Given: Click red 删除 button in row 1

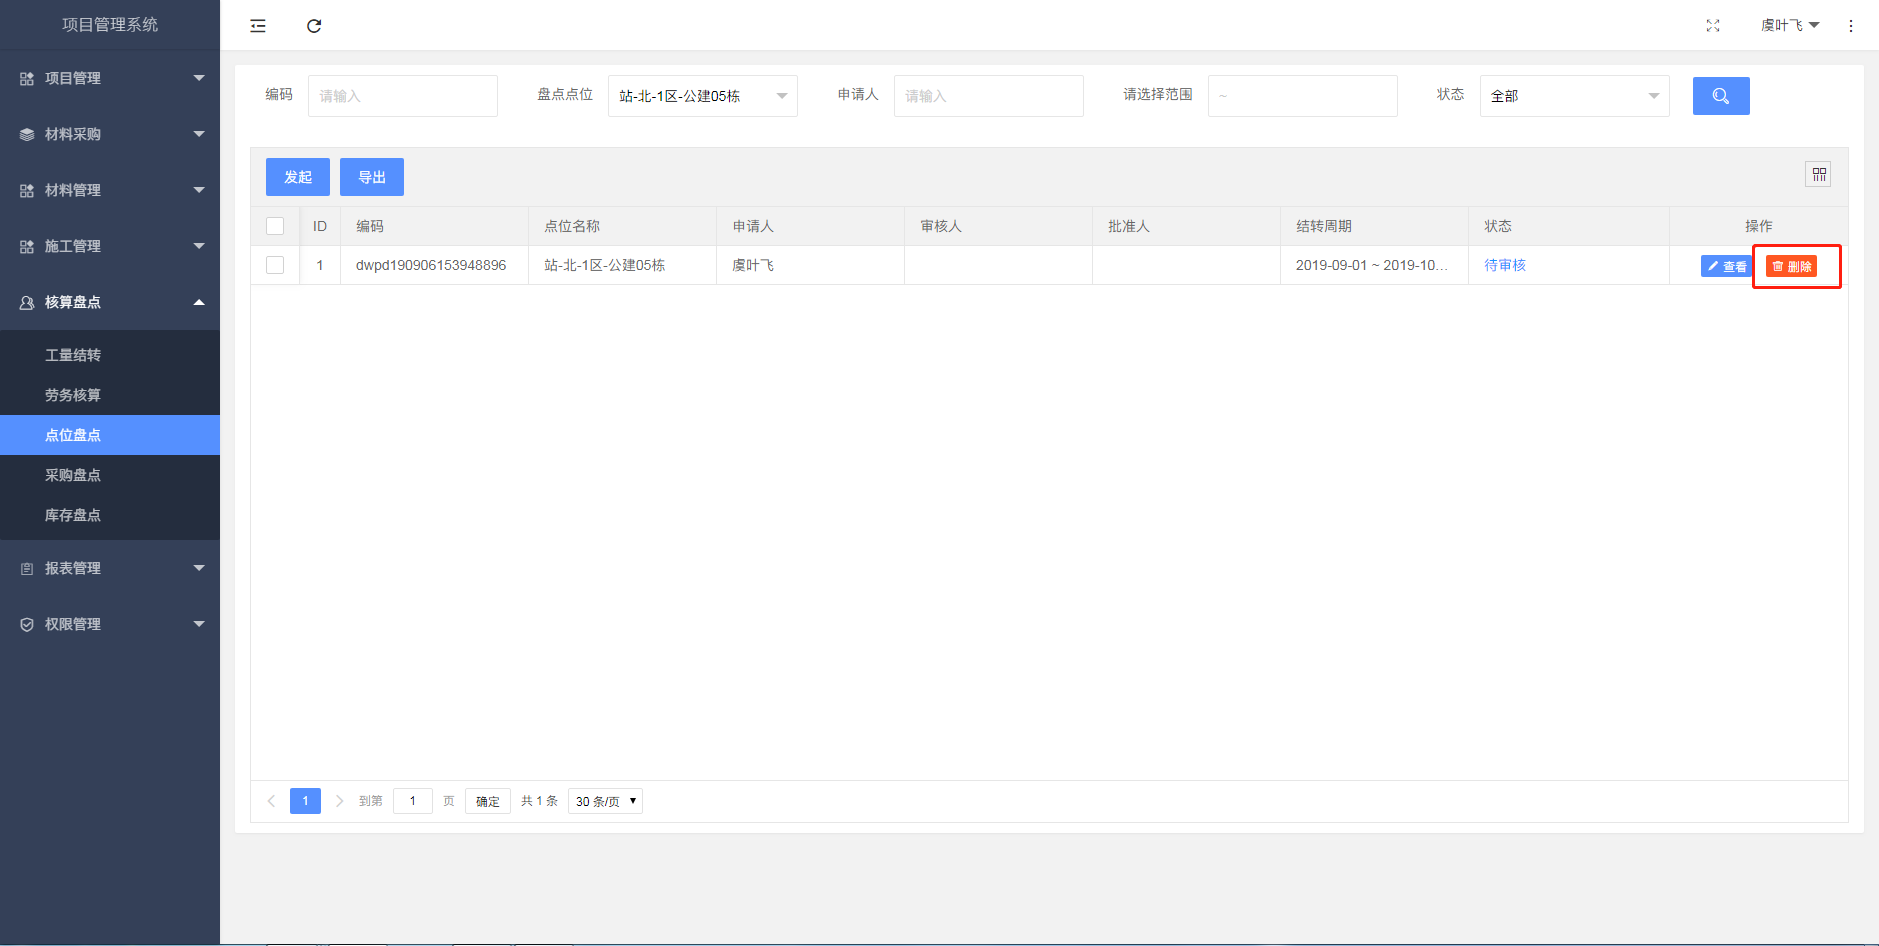Looking at the screenshot, I should coord(1791,266).
